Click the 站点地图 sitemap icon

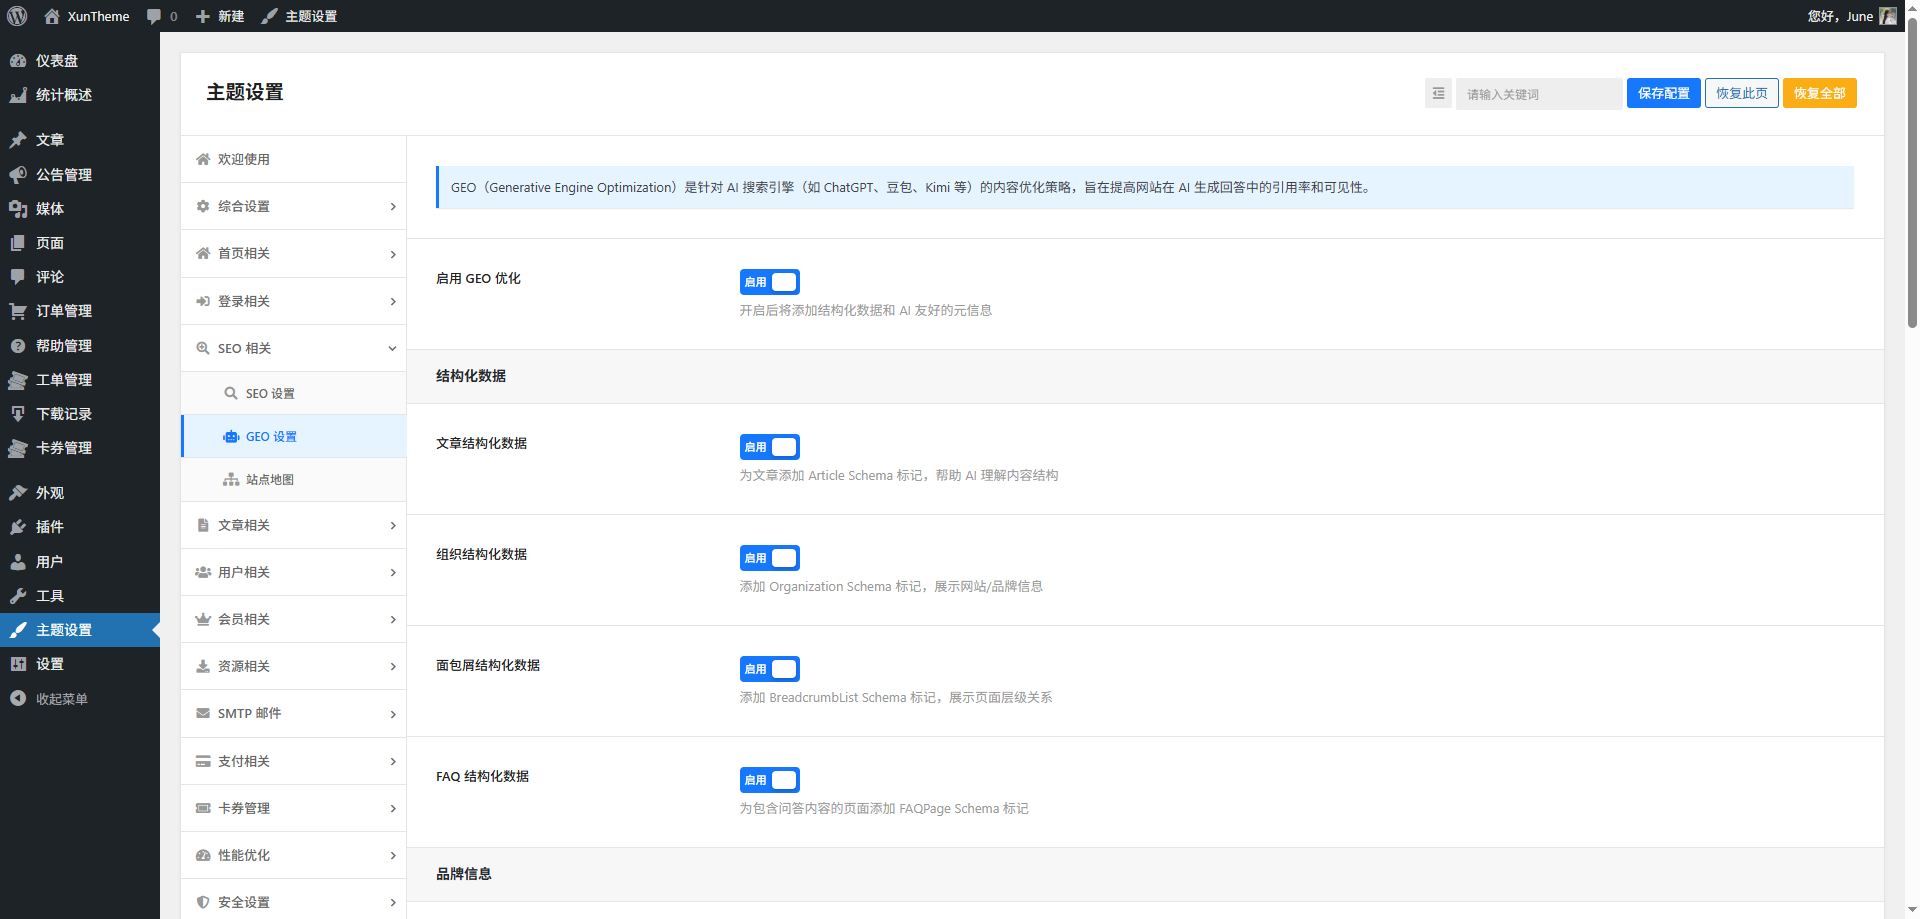click(231, 480)
